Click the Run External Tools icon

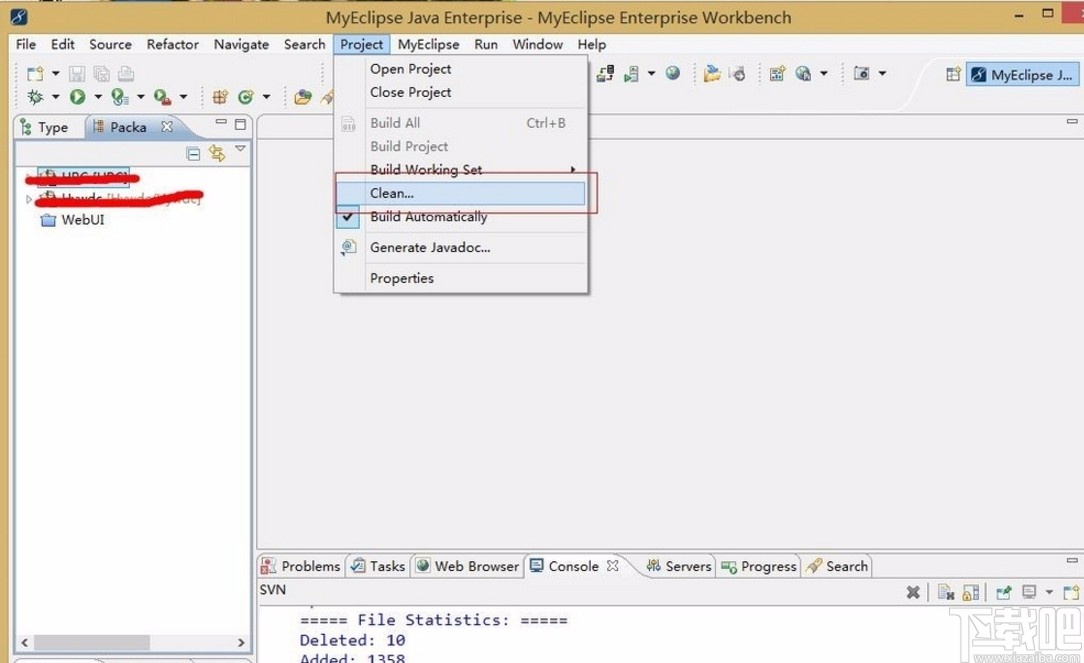162,97
